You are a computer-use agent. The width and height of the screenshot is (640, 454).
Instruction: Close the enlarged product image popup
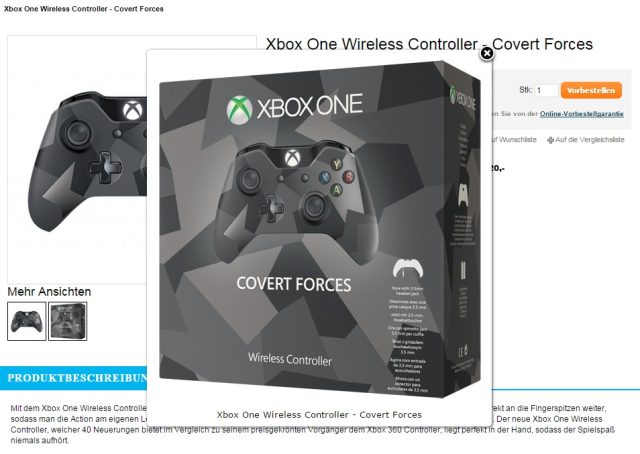pos(487,53)
